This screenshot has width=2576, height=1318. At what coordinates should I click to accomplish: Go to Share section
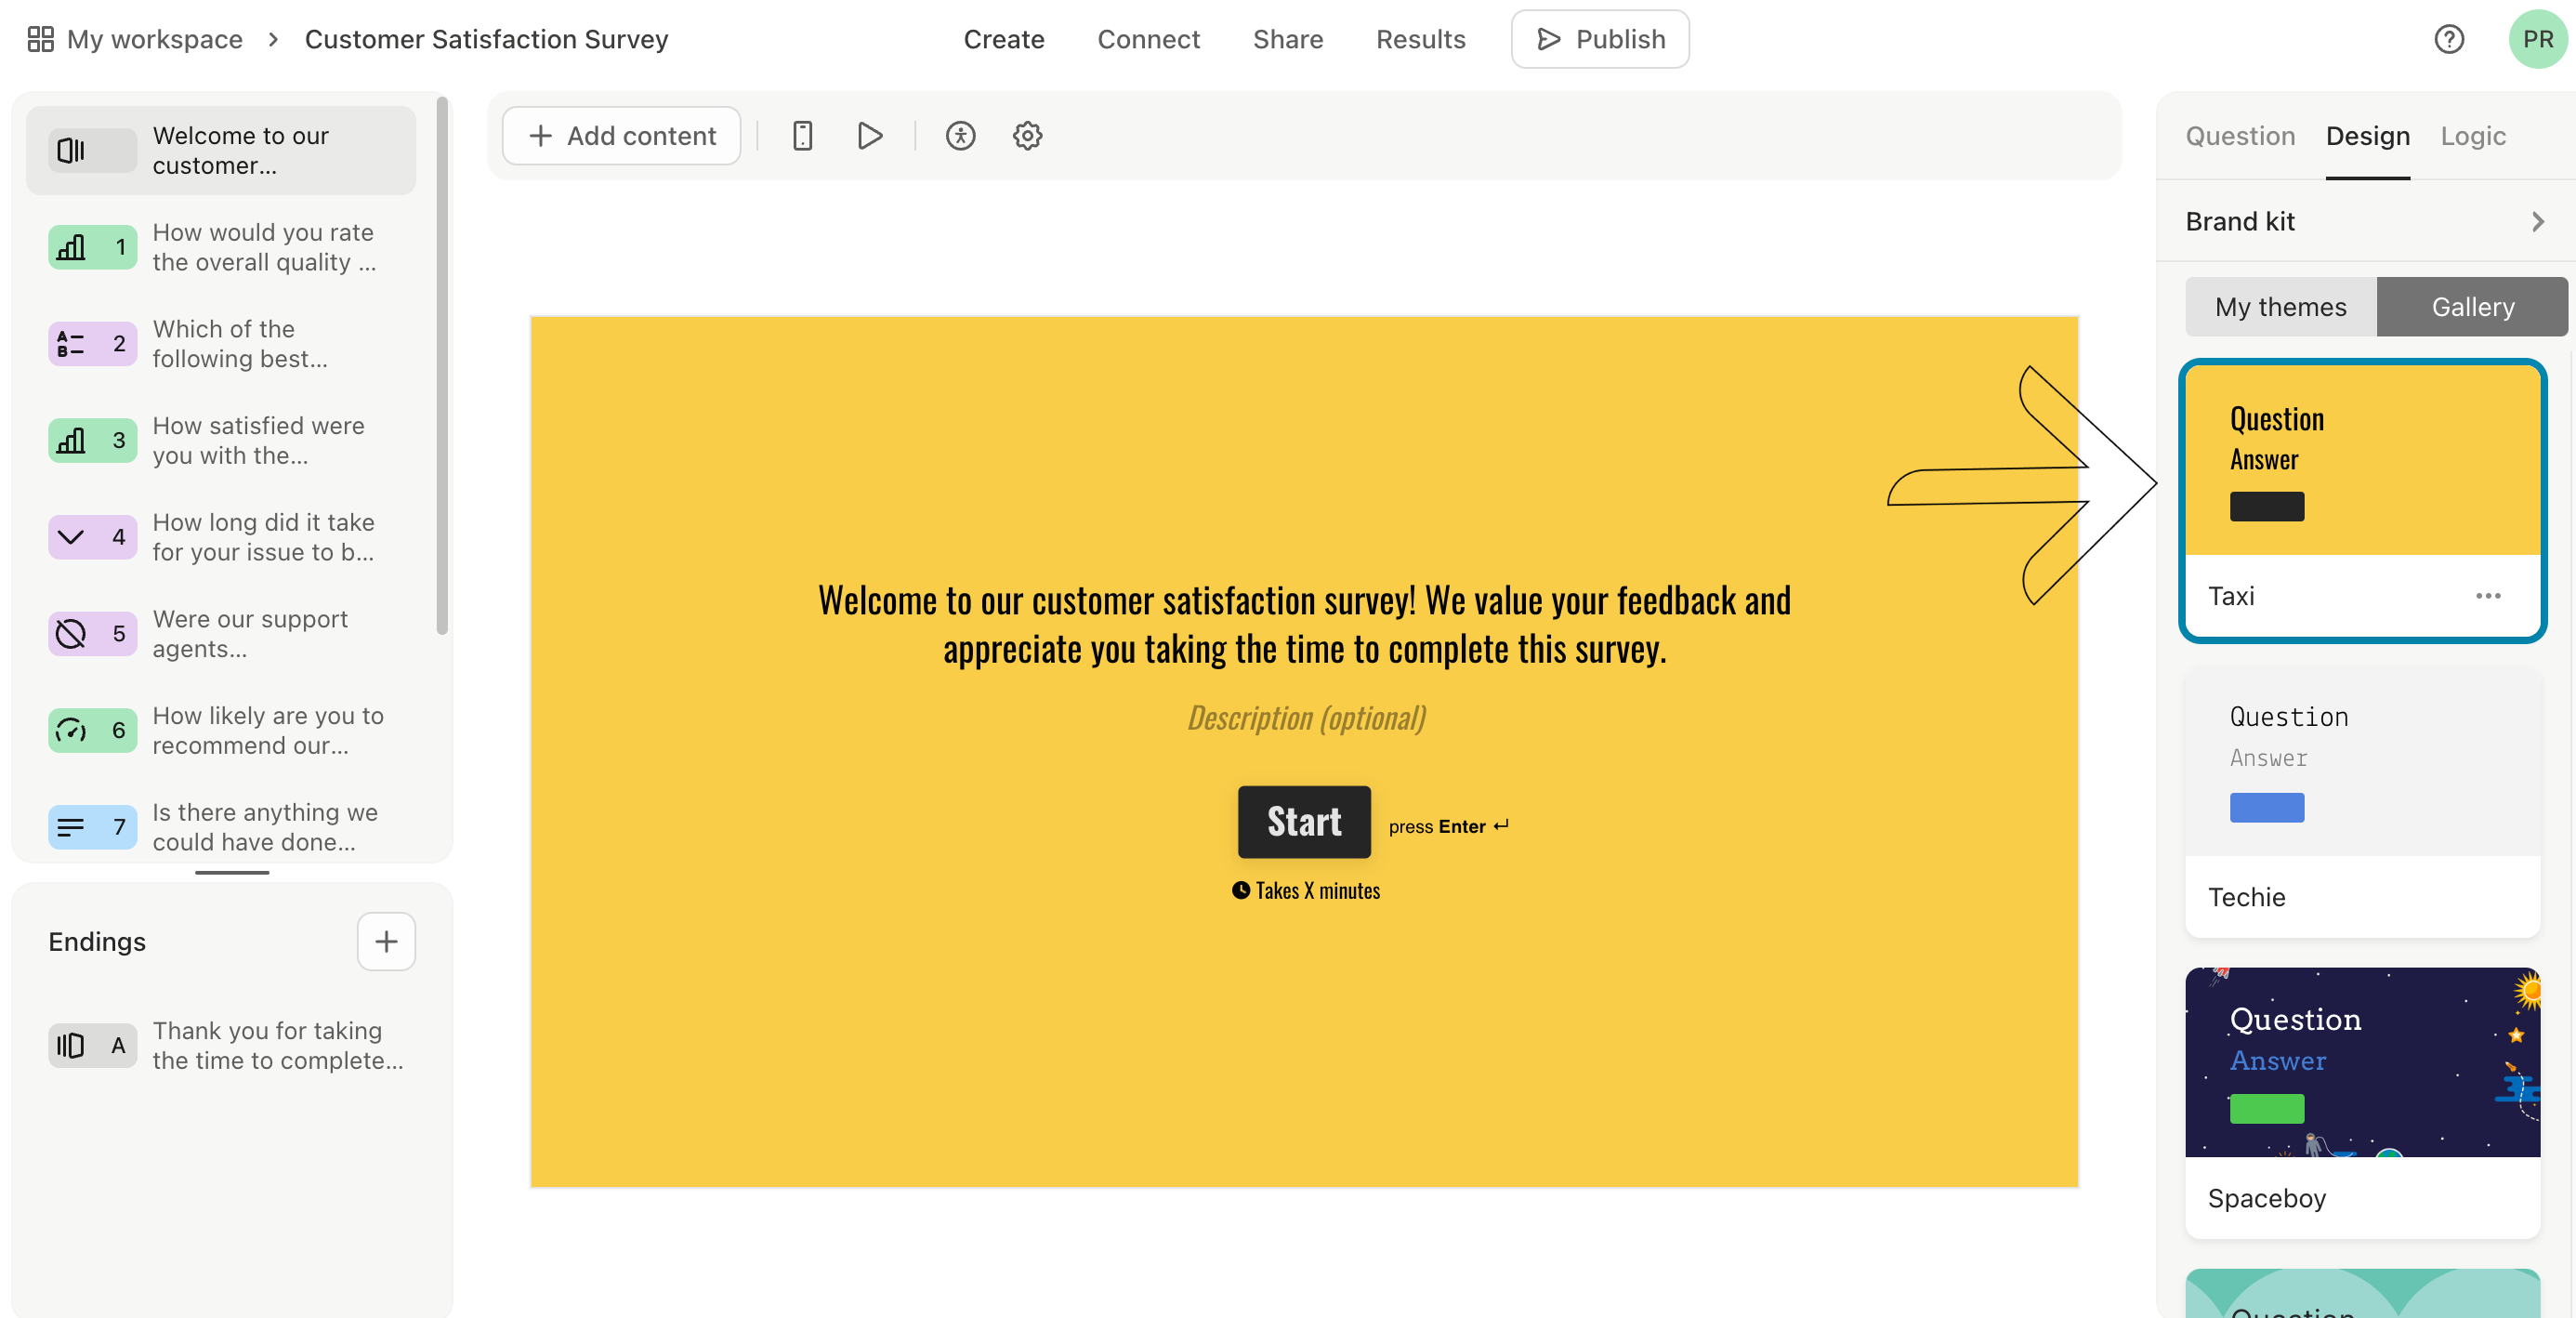pos(1287,39)
